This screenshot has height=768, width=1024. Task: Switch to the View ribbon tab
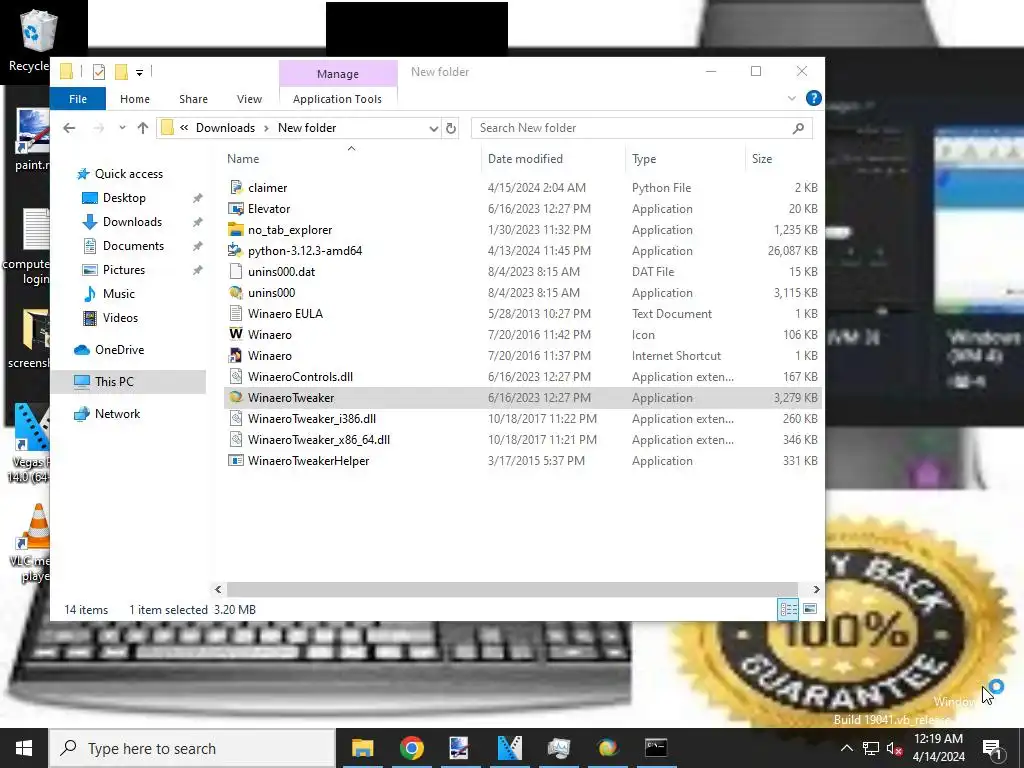249,99
